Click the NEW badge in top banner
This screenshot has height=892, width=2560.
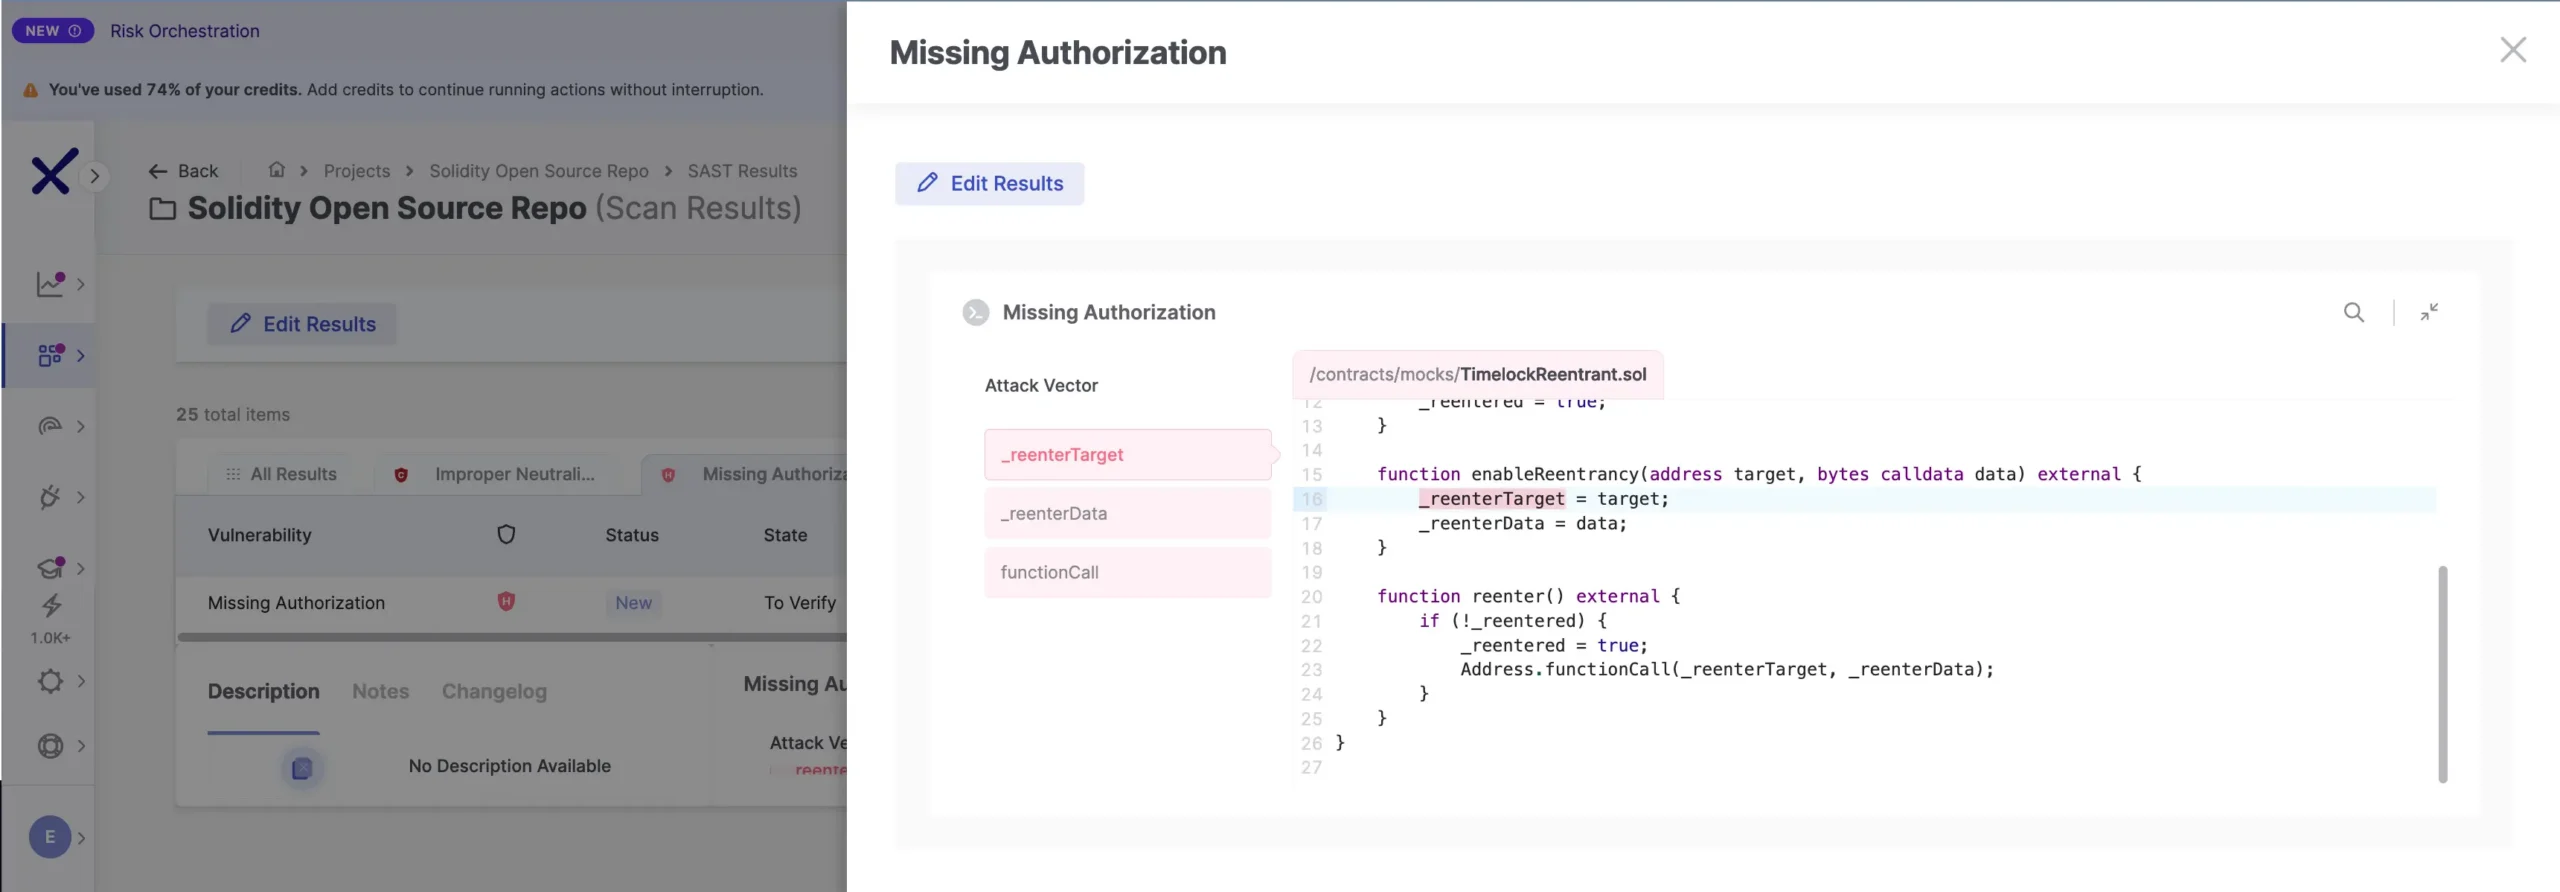click(x=53, y=31)
